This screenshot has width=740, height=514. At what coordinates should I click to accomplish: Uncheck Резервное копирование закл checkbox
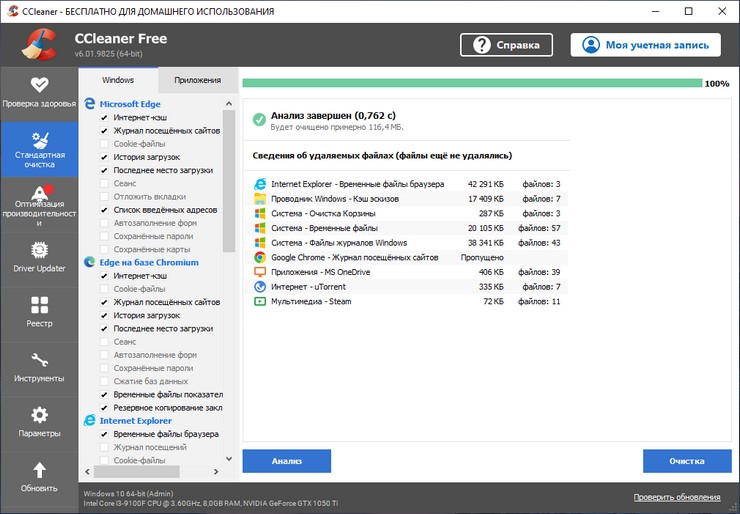pyautogui.click(x=104, y=408)
